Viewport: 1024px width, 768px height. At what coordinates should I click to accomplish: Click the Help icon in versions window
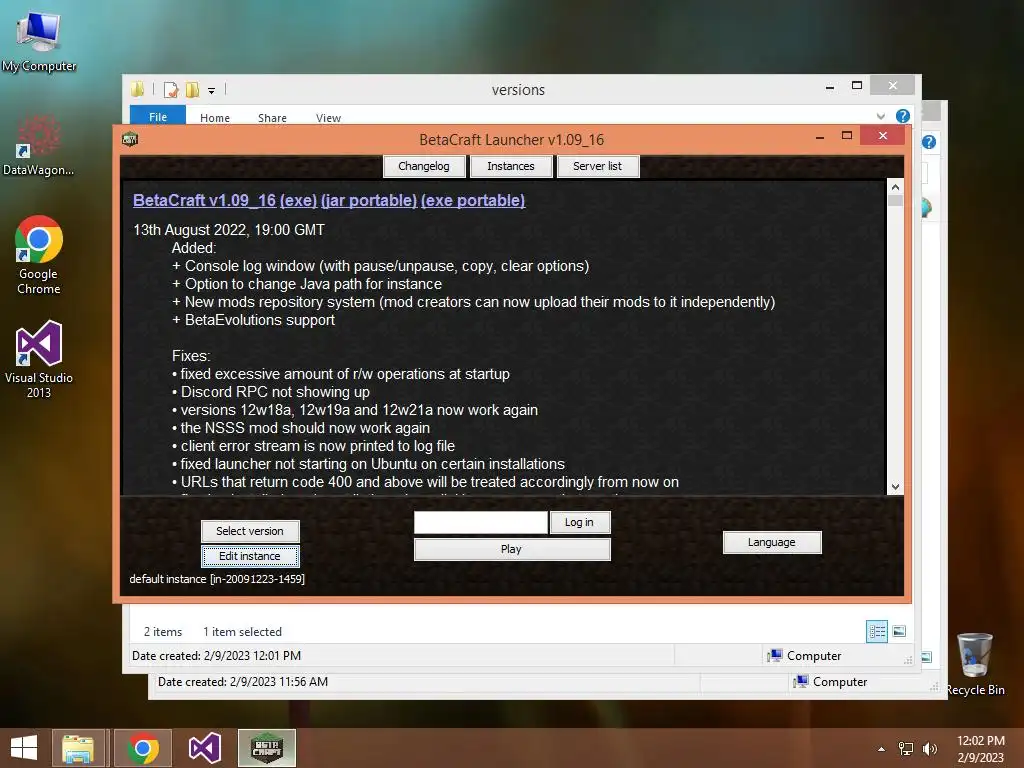[x=903, y=116]
